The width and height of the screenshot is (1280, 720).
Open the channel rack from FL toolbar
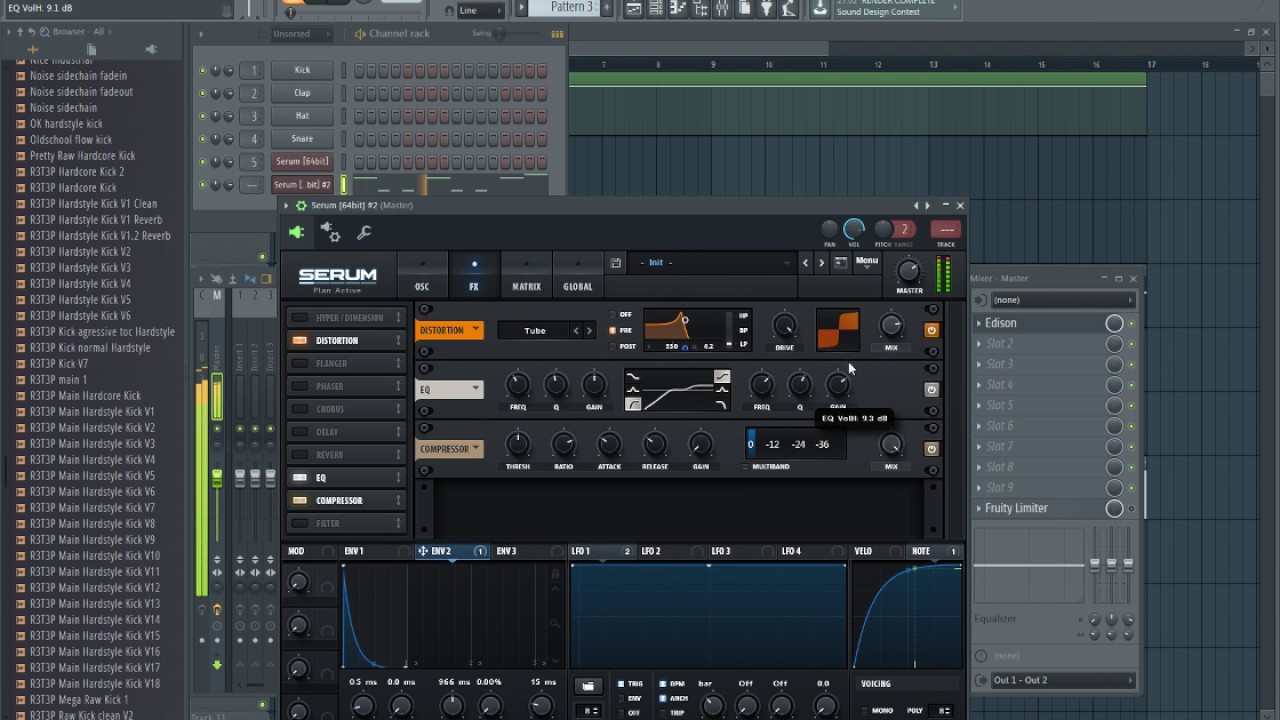point(655,9)
